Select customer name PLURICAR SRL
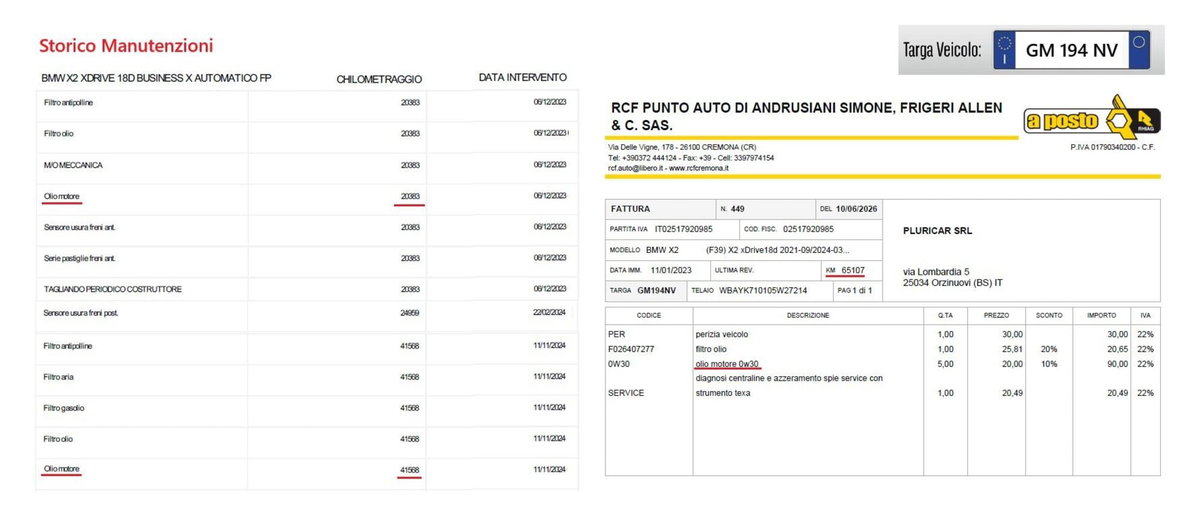Image resolution: width=1200 pixels, height=526 pixels. 937,230
